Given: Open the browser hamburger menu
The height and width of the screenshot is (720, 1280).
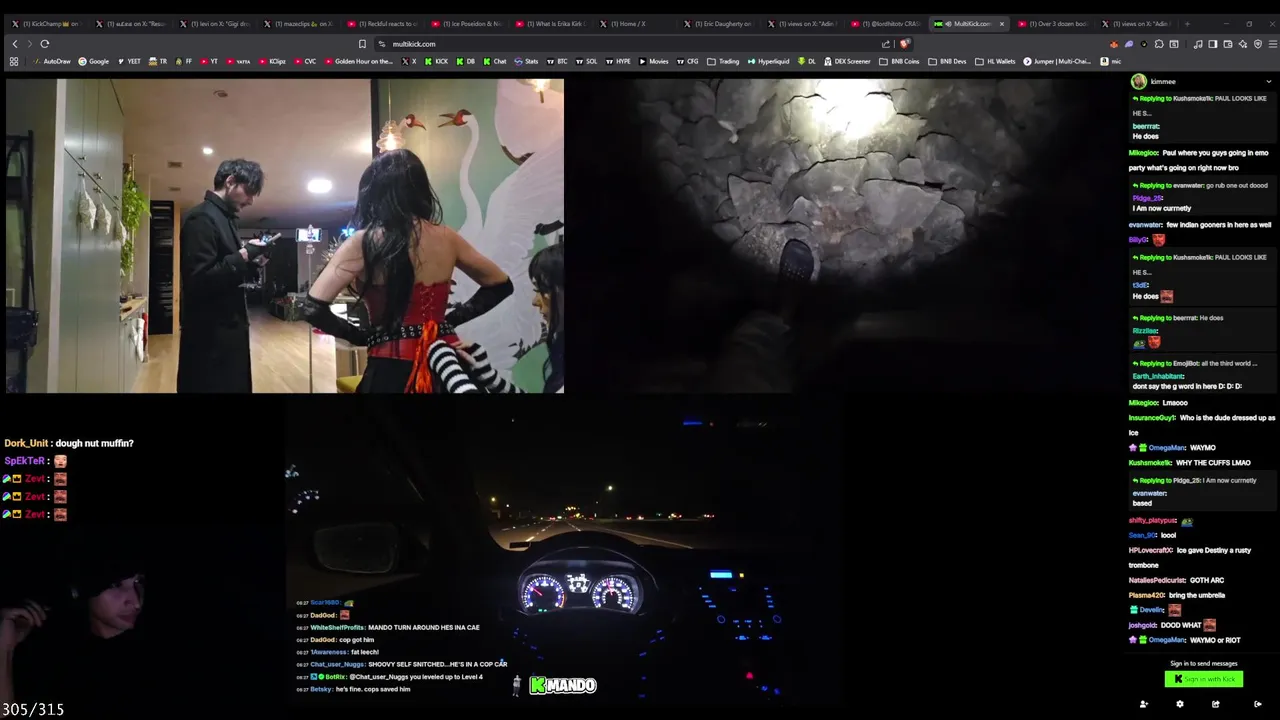Looking at the screenshot, I should 1272,44.
